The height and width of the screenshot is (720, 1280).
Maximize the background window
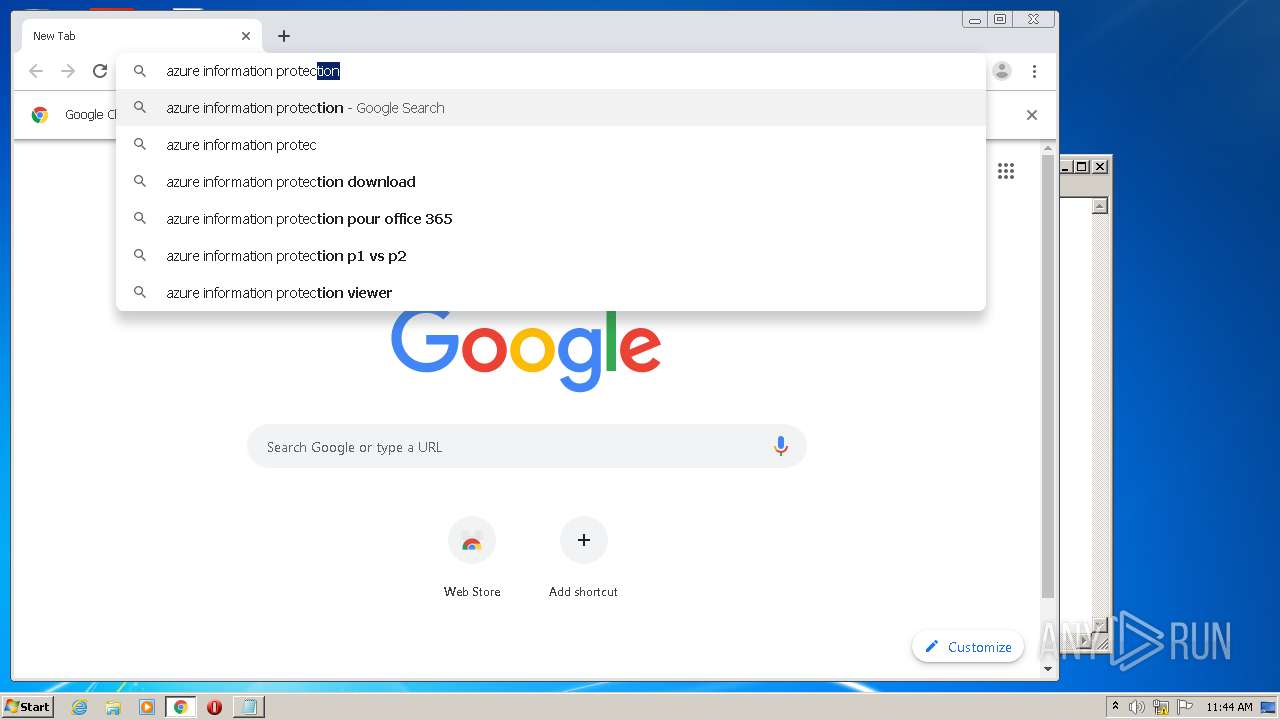point(1082,167)
